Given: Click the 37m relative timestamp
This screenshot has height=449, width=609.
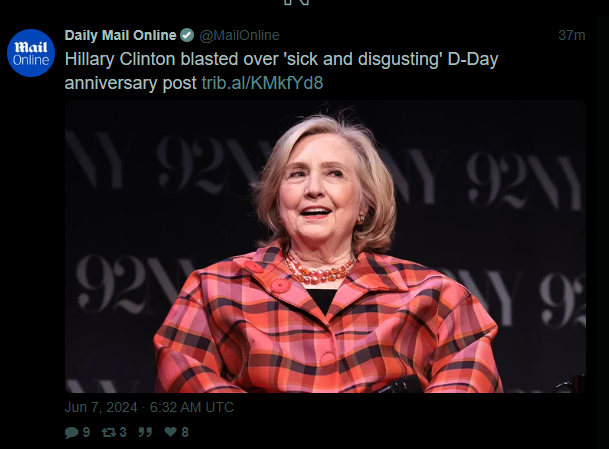Looking at the screenshot, I should pyautogui.click(x=572, y=35).
